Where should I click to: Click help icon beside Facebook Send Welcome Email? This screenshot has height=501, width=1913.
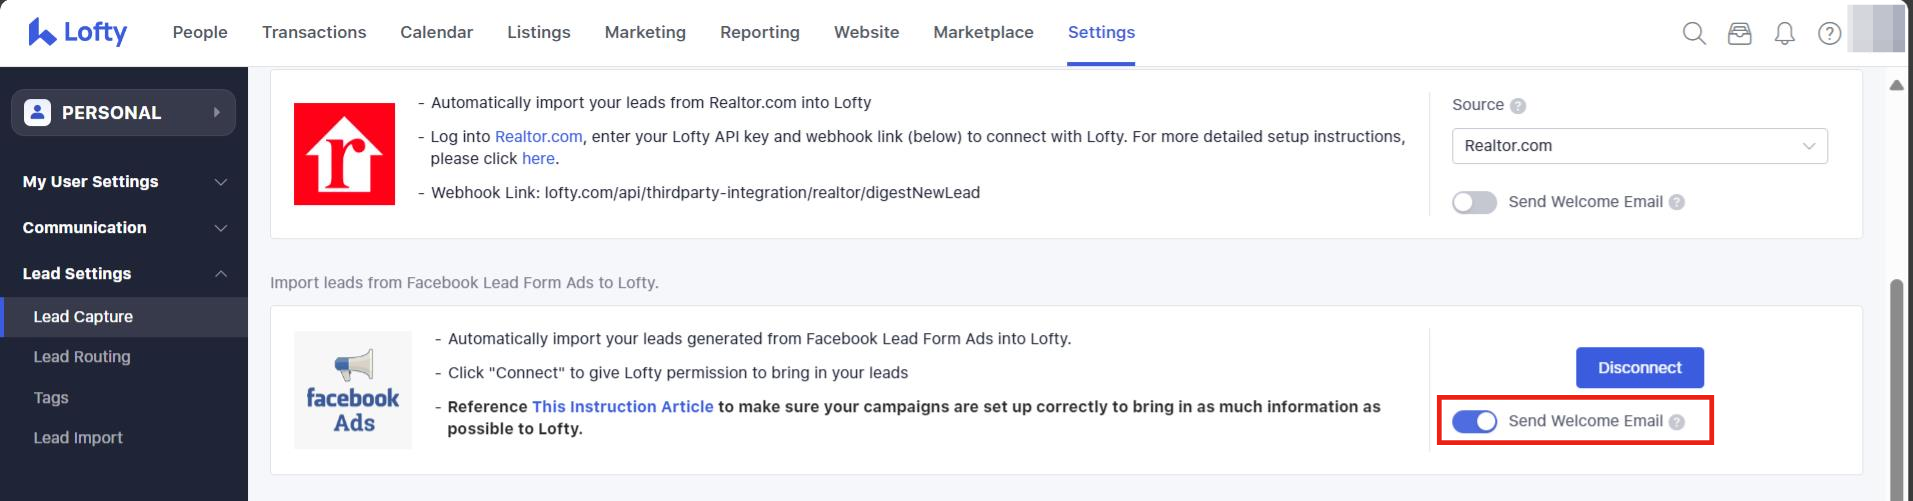tap(1677, 422)
